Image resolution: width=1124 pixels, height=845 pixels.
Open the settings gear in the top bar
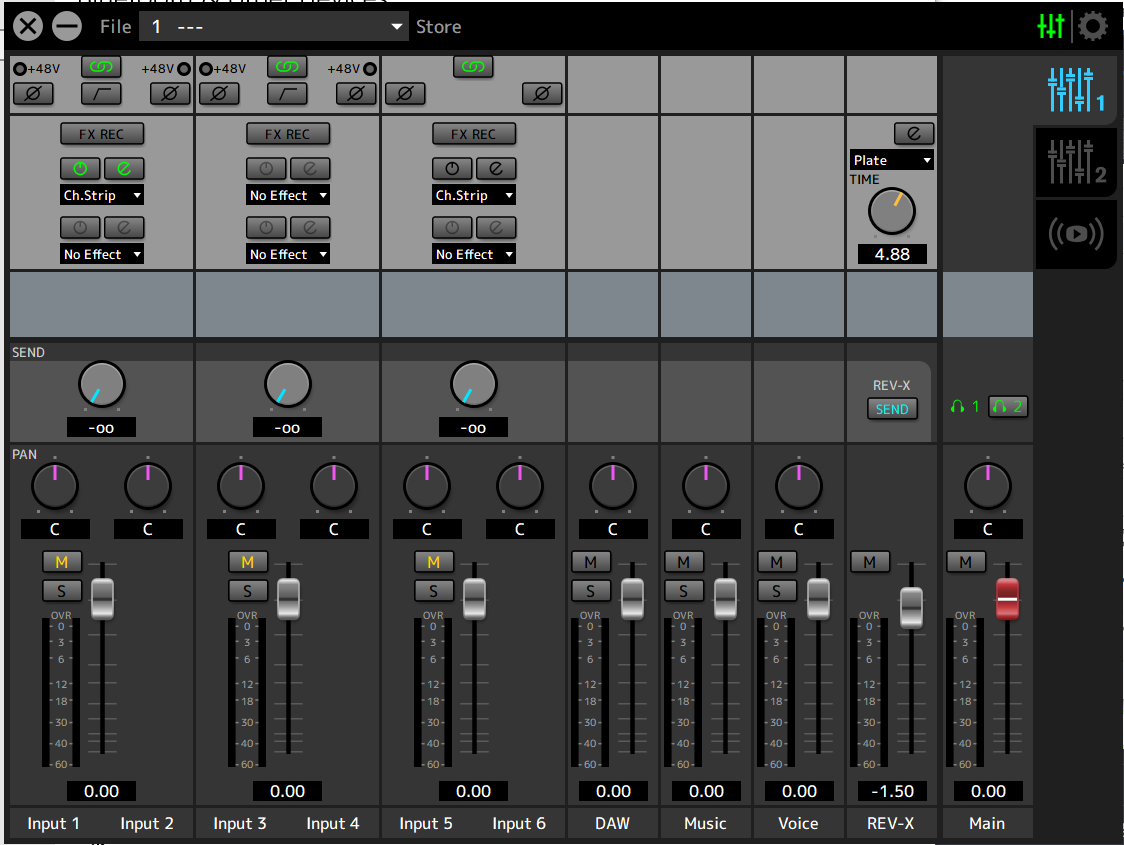click(x=1093, y=26)
